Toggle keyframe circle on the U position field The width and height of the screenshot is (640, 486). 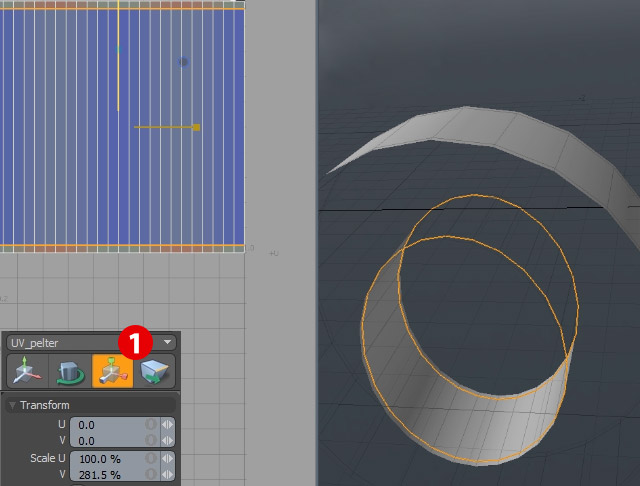[x=151, y=425]
